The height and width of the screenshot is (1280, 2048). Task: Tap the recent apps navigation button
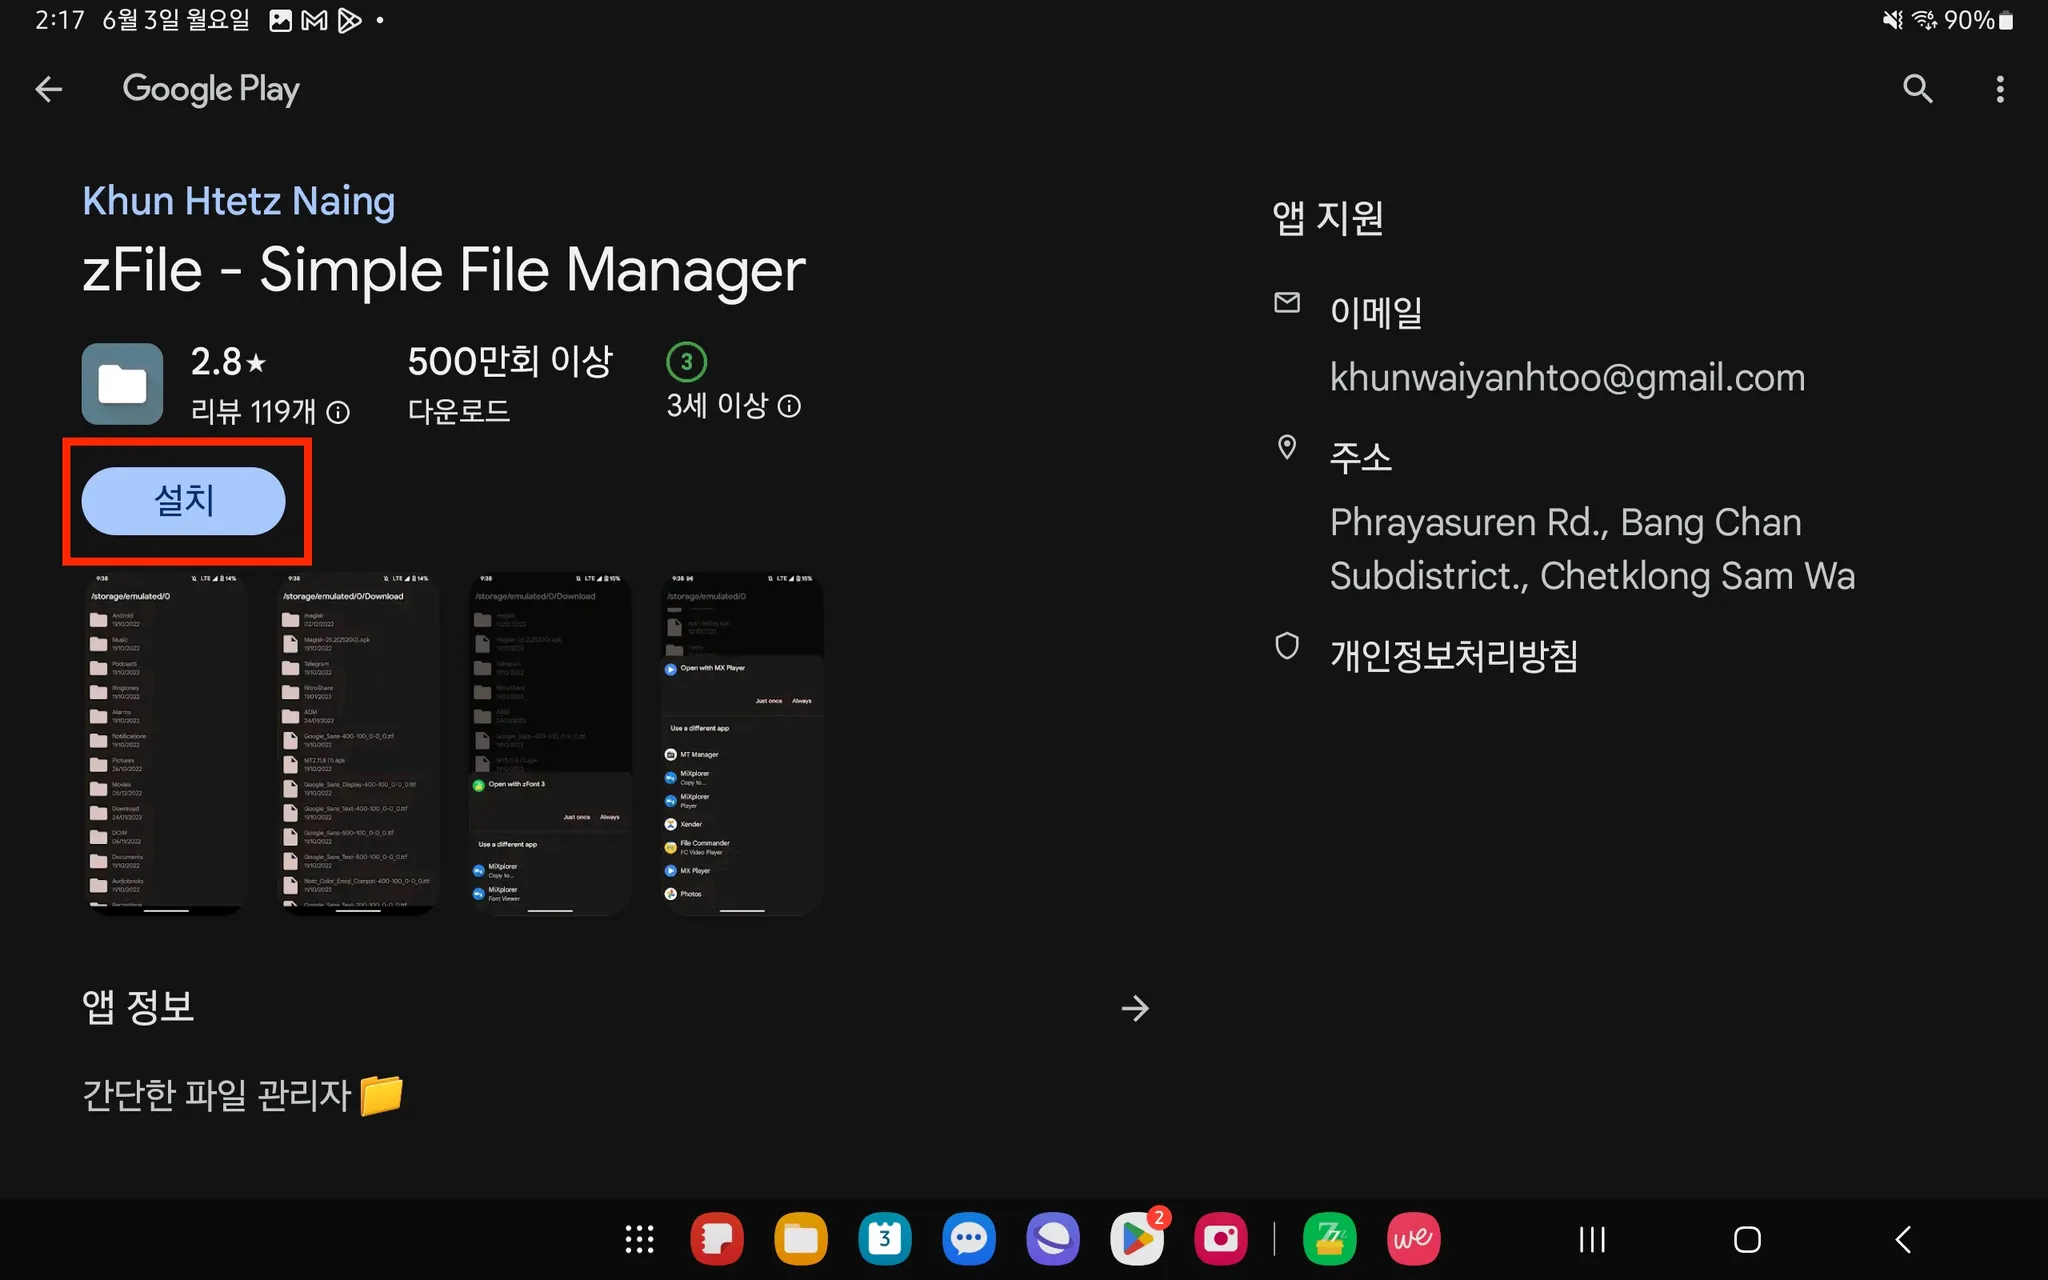[1592, 1239]
